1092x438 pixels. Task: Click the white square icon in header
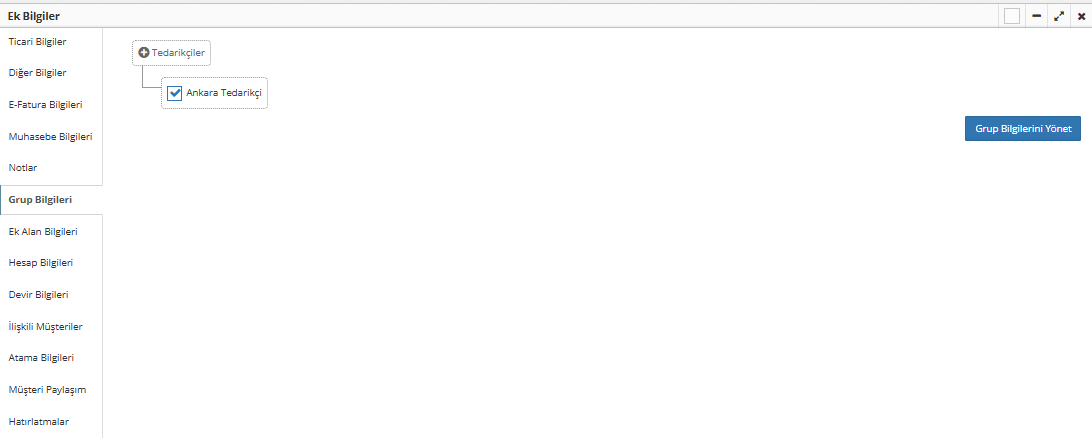(x=1012, y=16)
